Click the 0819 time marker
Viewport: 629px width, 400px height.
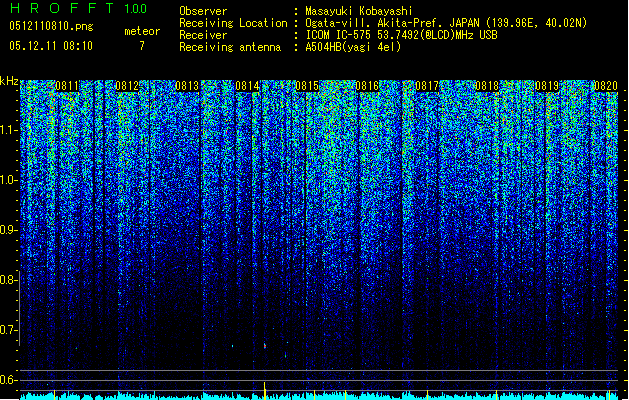coord(547,86)
